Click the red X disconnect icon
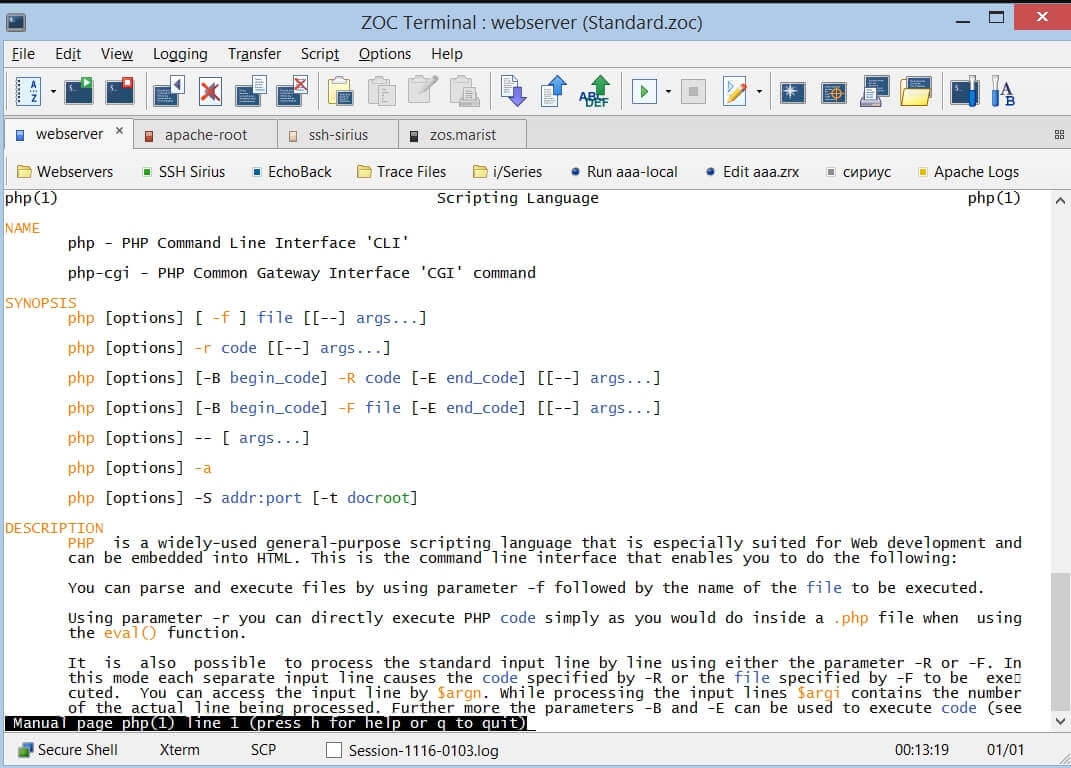The width and height of the screenshot is (1071, 768). click(210, 92)
